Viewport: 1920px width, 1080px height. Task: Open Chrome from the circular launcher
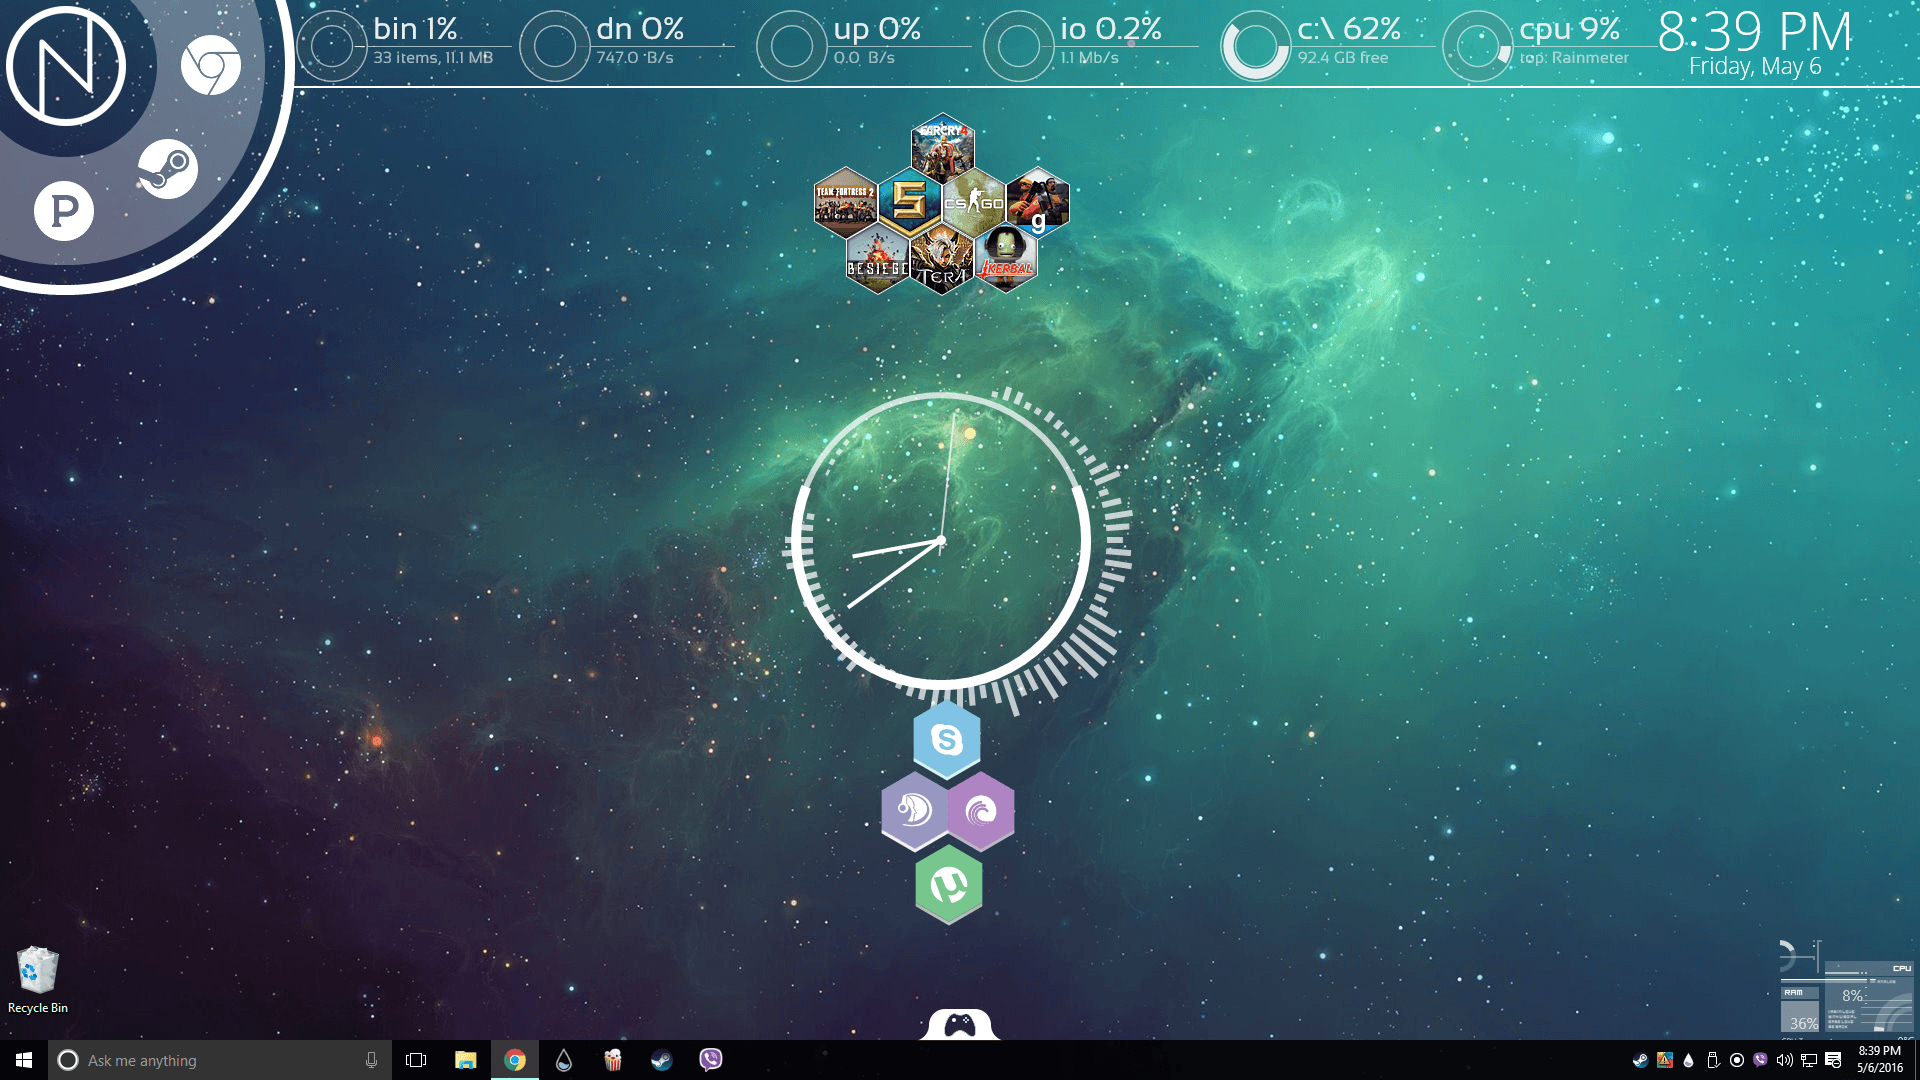(210, 66)
